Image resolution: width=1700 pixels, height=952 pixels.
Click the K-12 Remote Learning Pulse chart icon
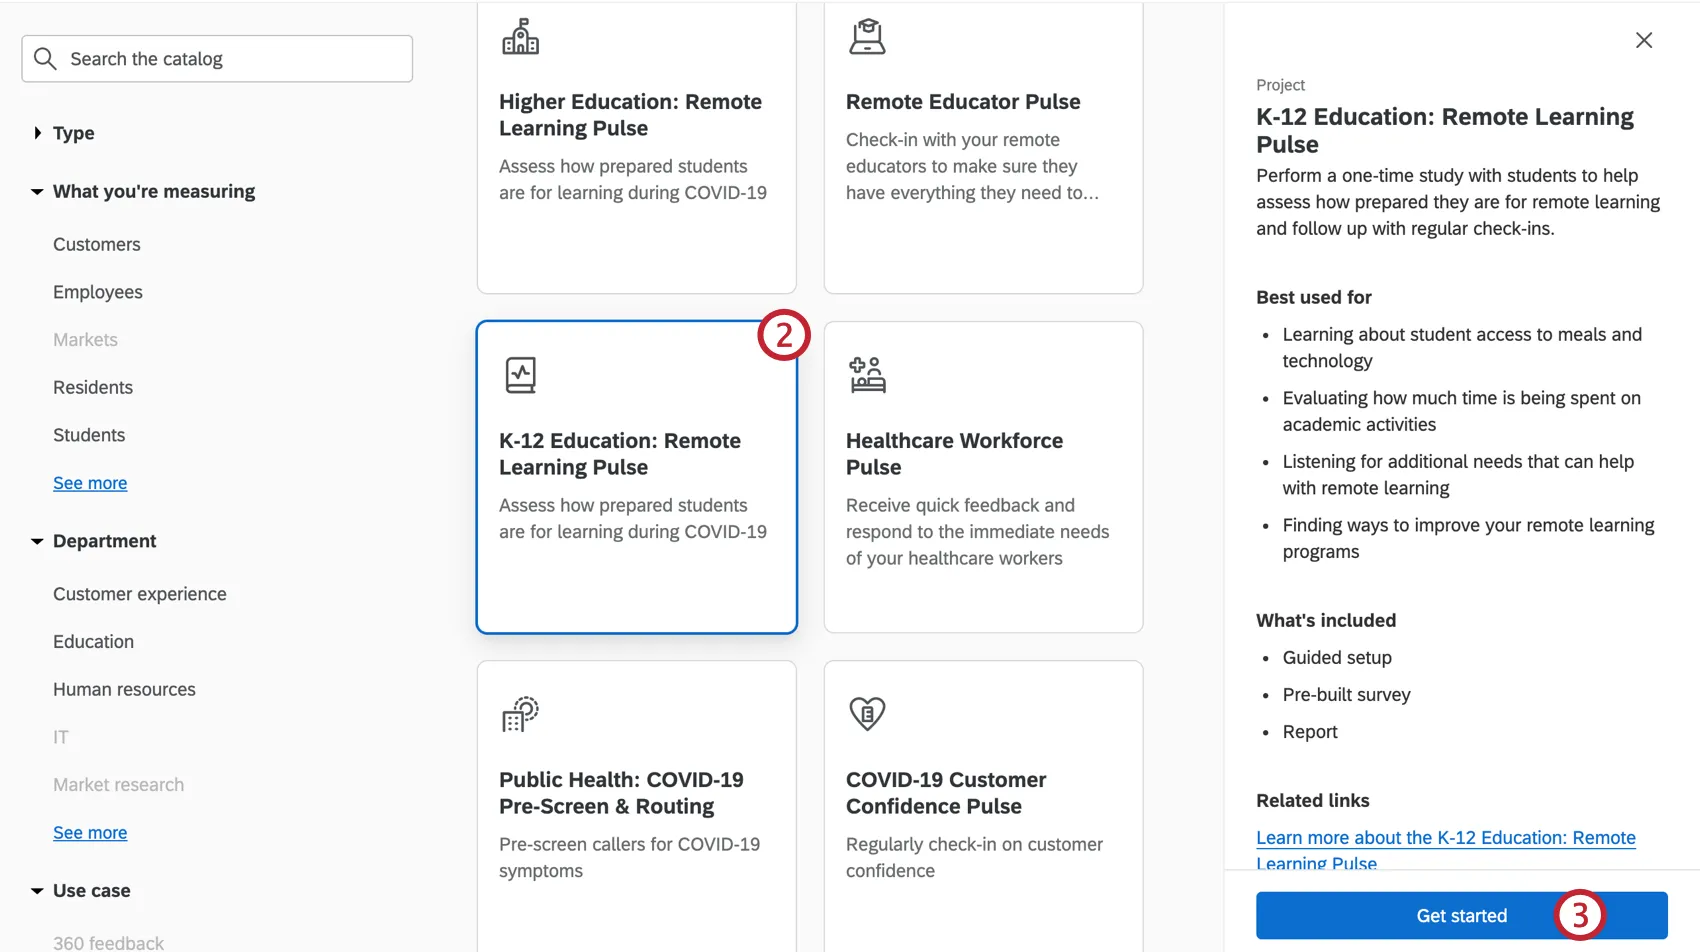tap(520, 375)
